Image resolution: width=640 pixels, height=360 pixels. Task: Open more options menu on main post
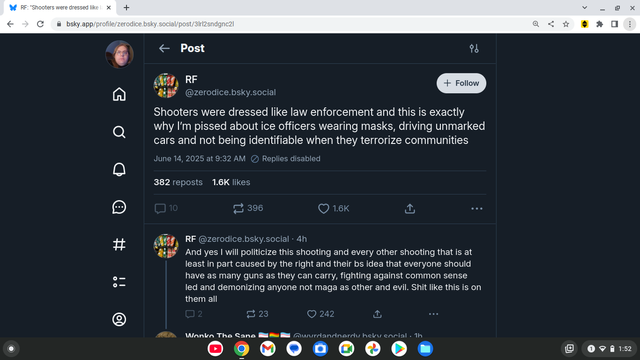tap(477, 209)
